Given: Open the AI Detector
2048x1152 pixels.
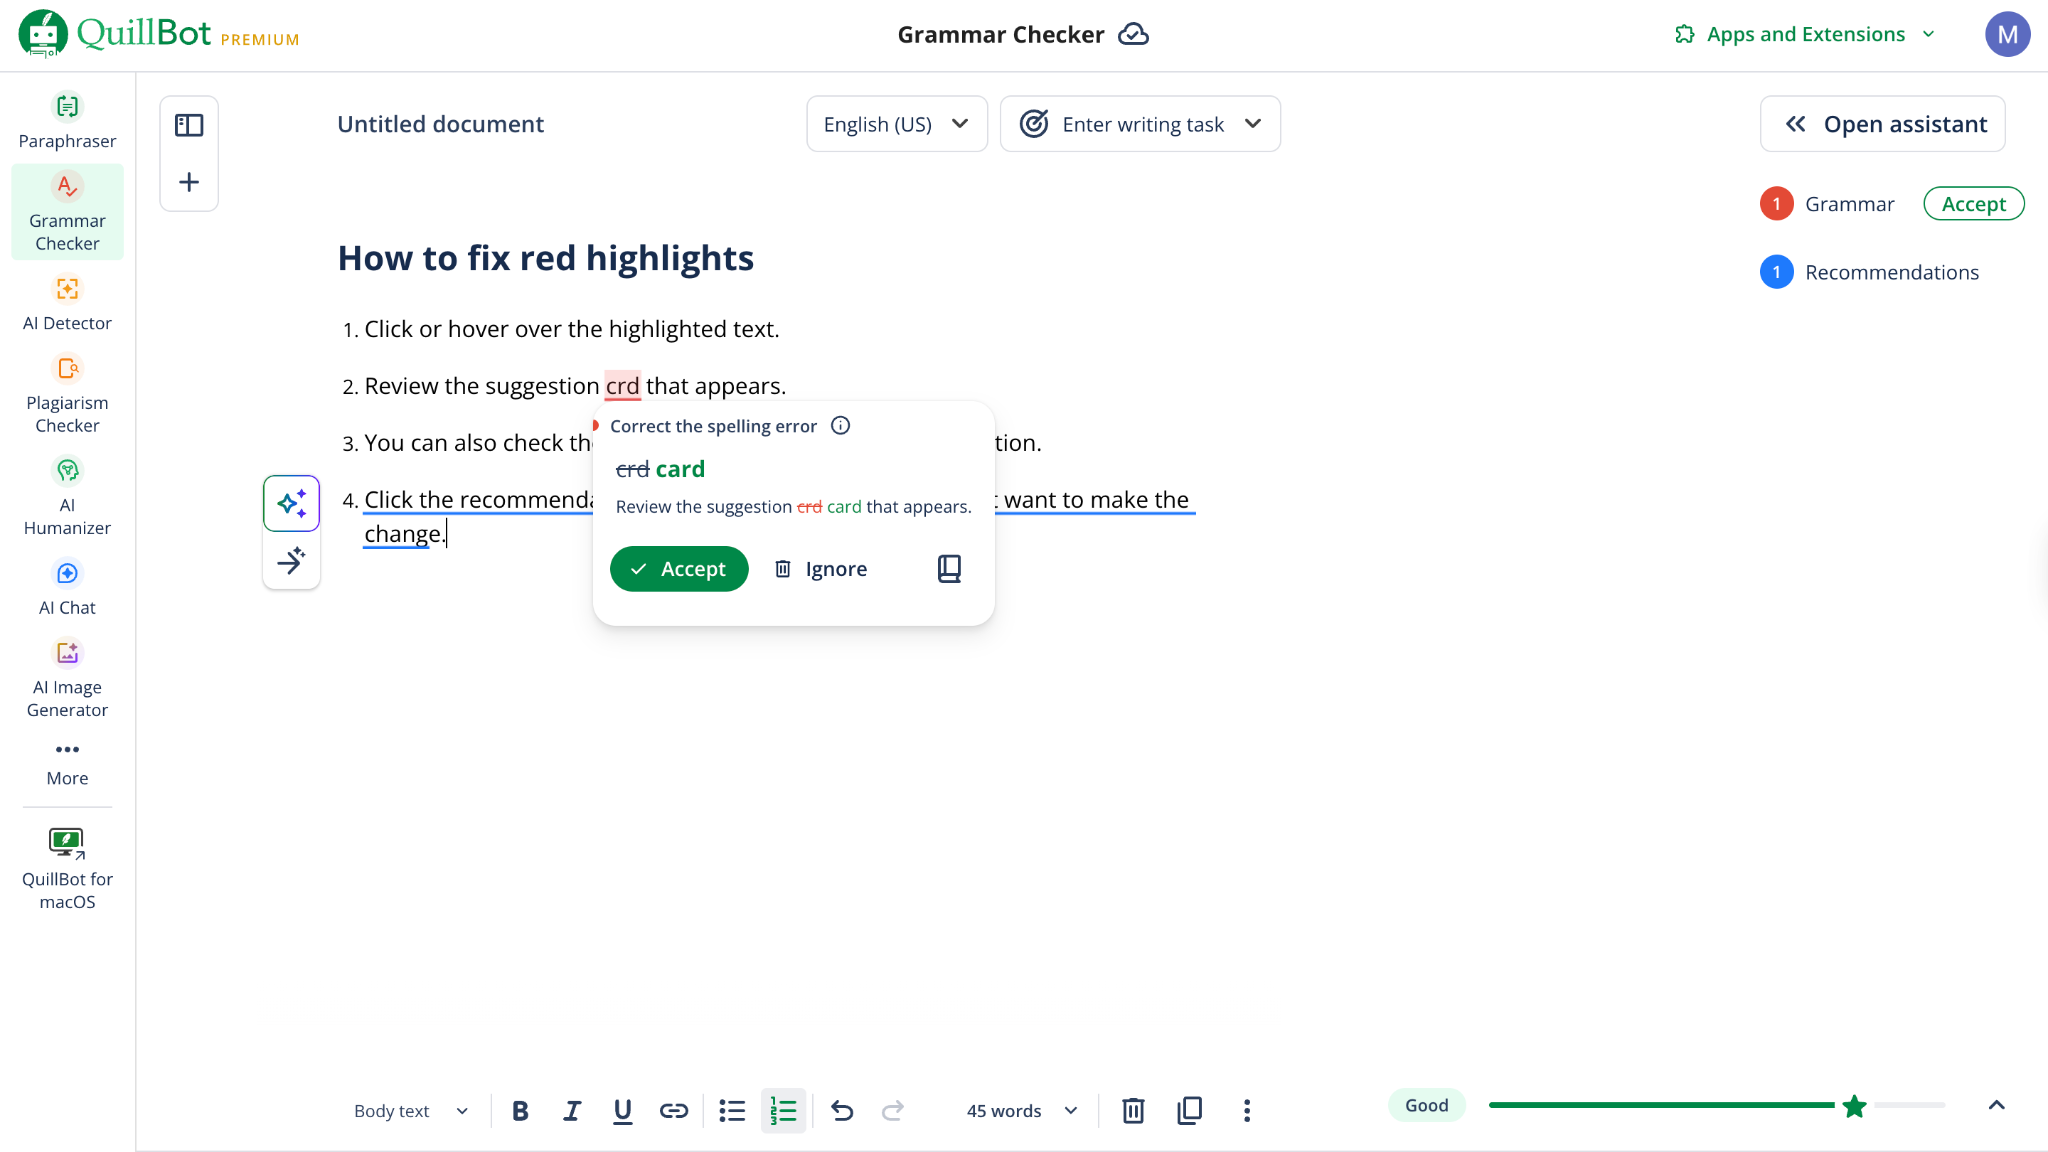Looking at the screenshot, I should 66,302.
